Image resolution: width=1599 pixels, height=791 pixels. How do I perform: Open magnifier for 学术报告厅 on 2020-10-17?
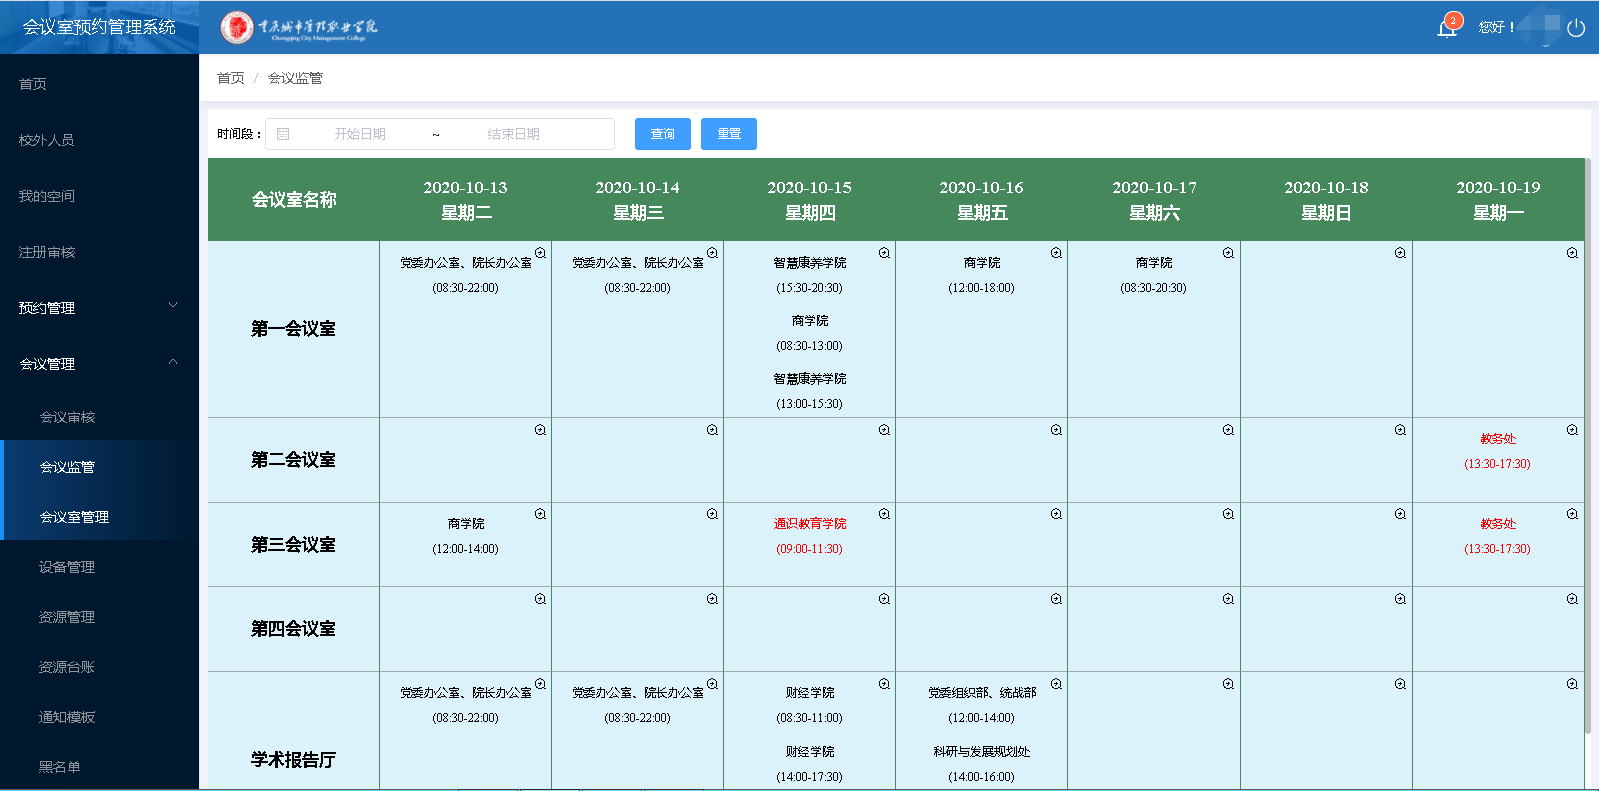click(1228, 684)
